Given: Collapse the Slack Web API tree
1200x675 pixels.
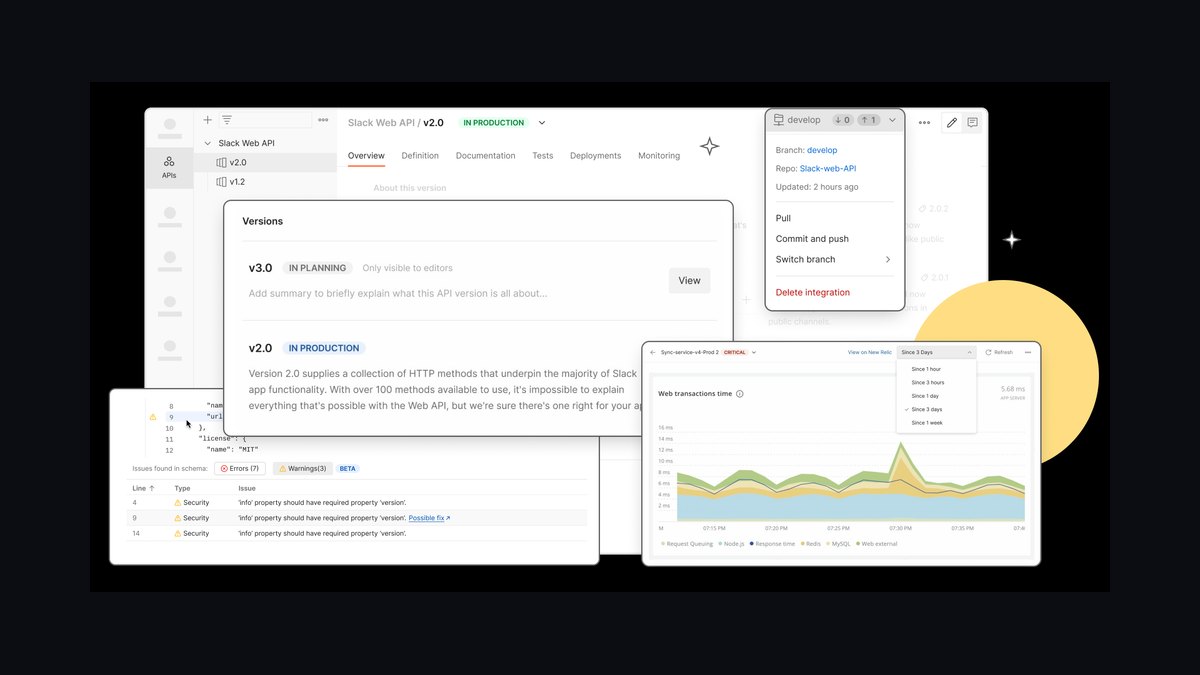Looking at the screenshot, I should pyautogui.click(x=208, y=143).
